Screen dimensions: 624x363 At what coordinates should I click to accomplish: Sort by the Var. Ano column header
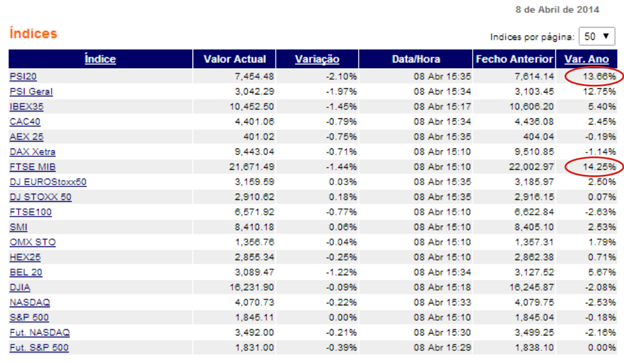pyautogui.click(x=587, y=59)
